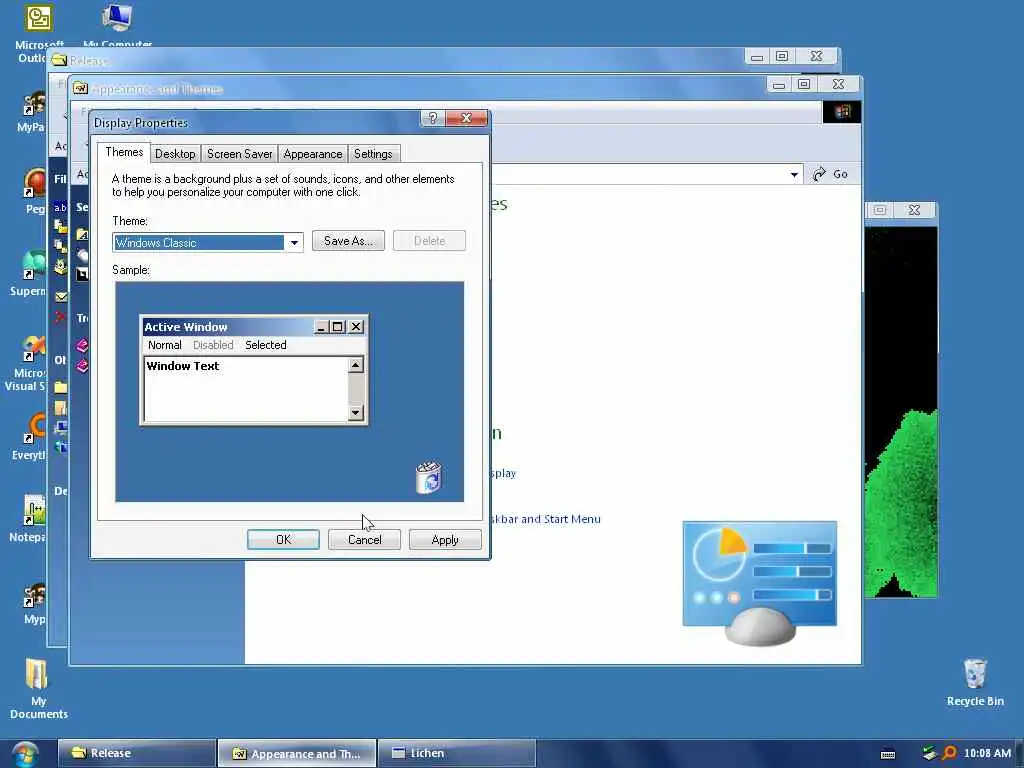Image resolution: width=1024 pixels, height=768 pixels.
Task: Open Taskbar and Start Menu link
Action: click(x=546, y=519)
